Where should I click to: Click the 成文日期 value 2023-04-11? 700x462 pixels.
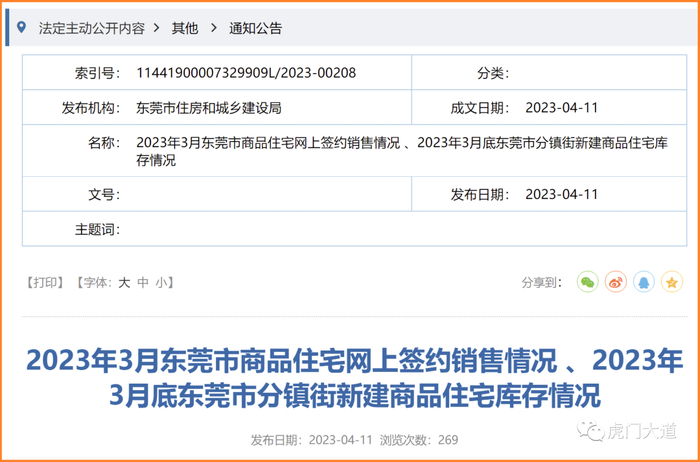pyautogui.click(x=562, y=108)
